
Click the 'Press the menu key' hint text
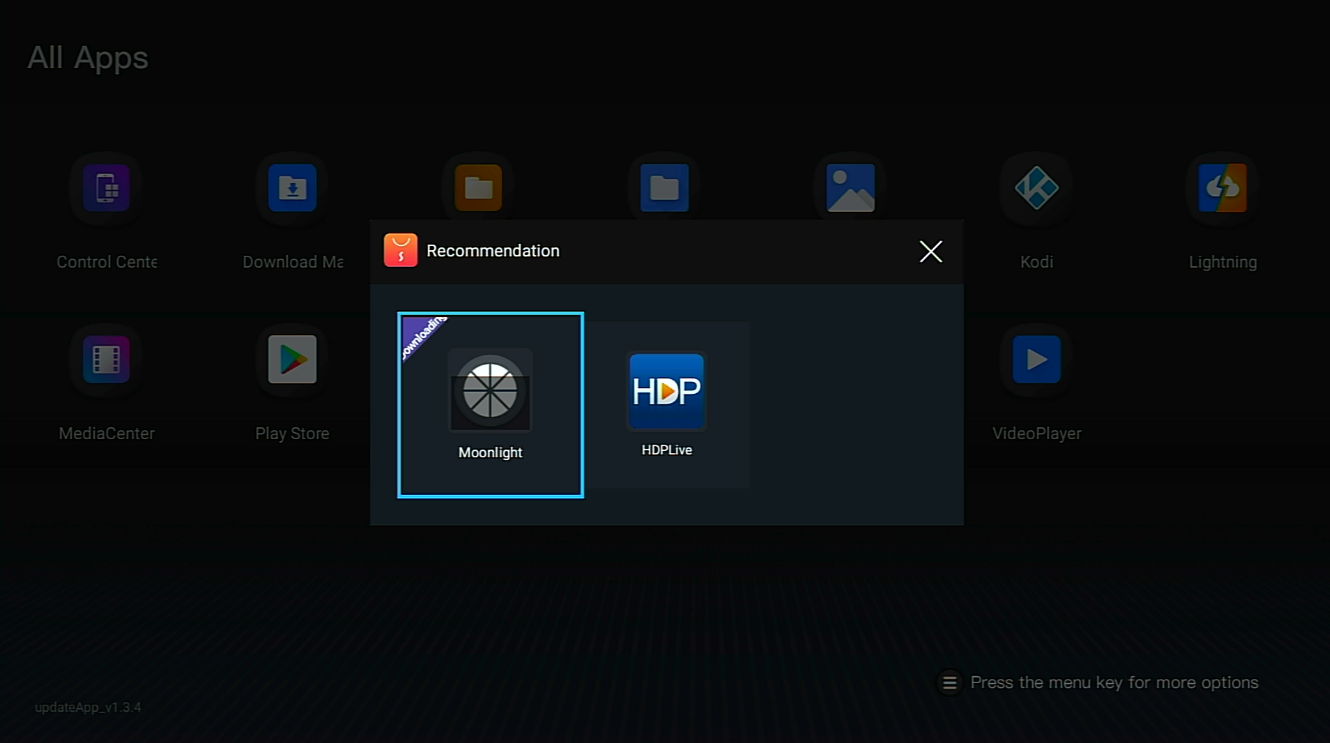1114,683
